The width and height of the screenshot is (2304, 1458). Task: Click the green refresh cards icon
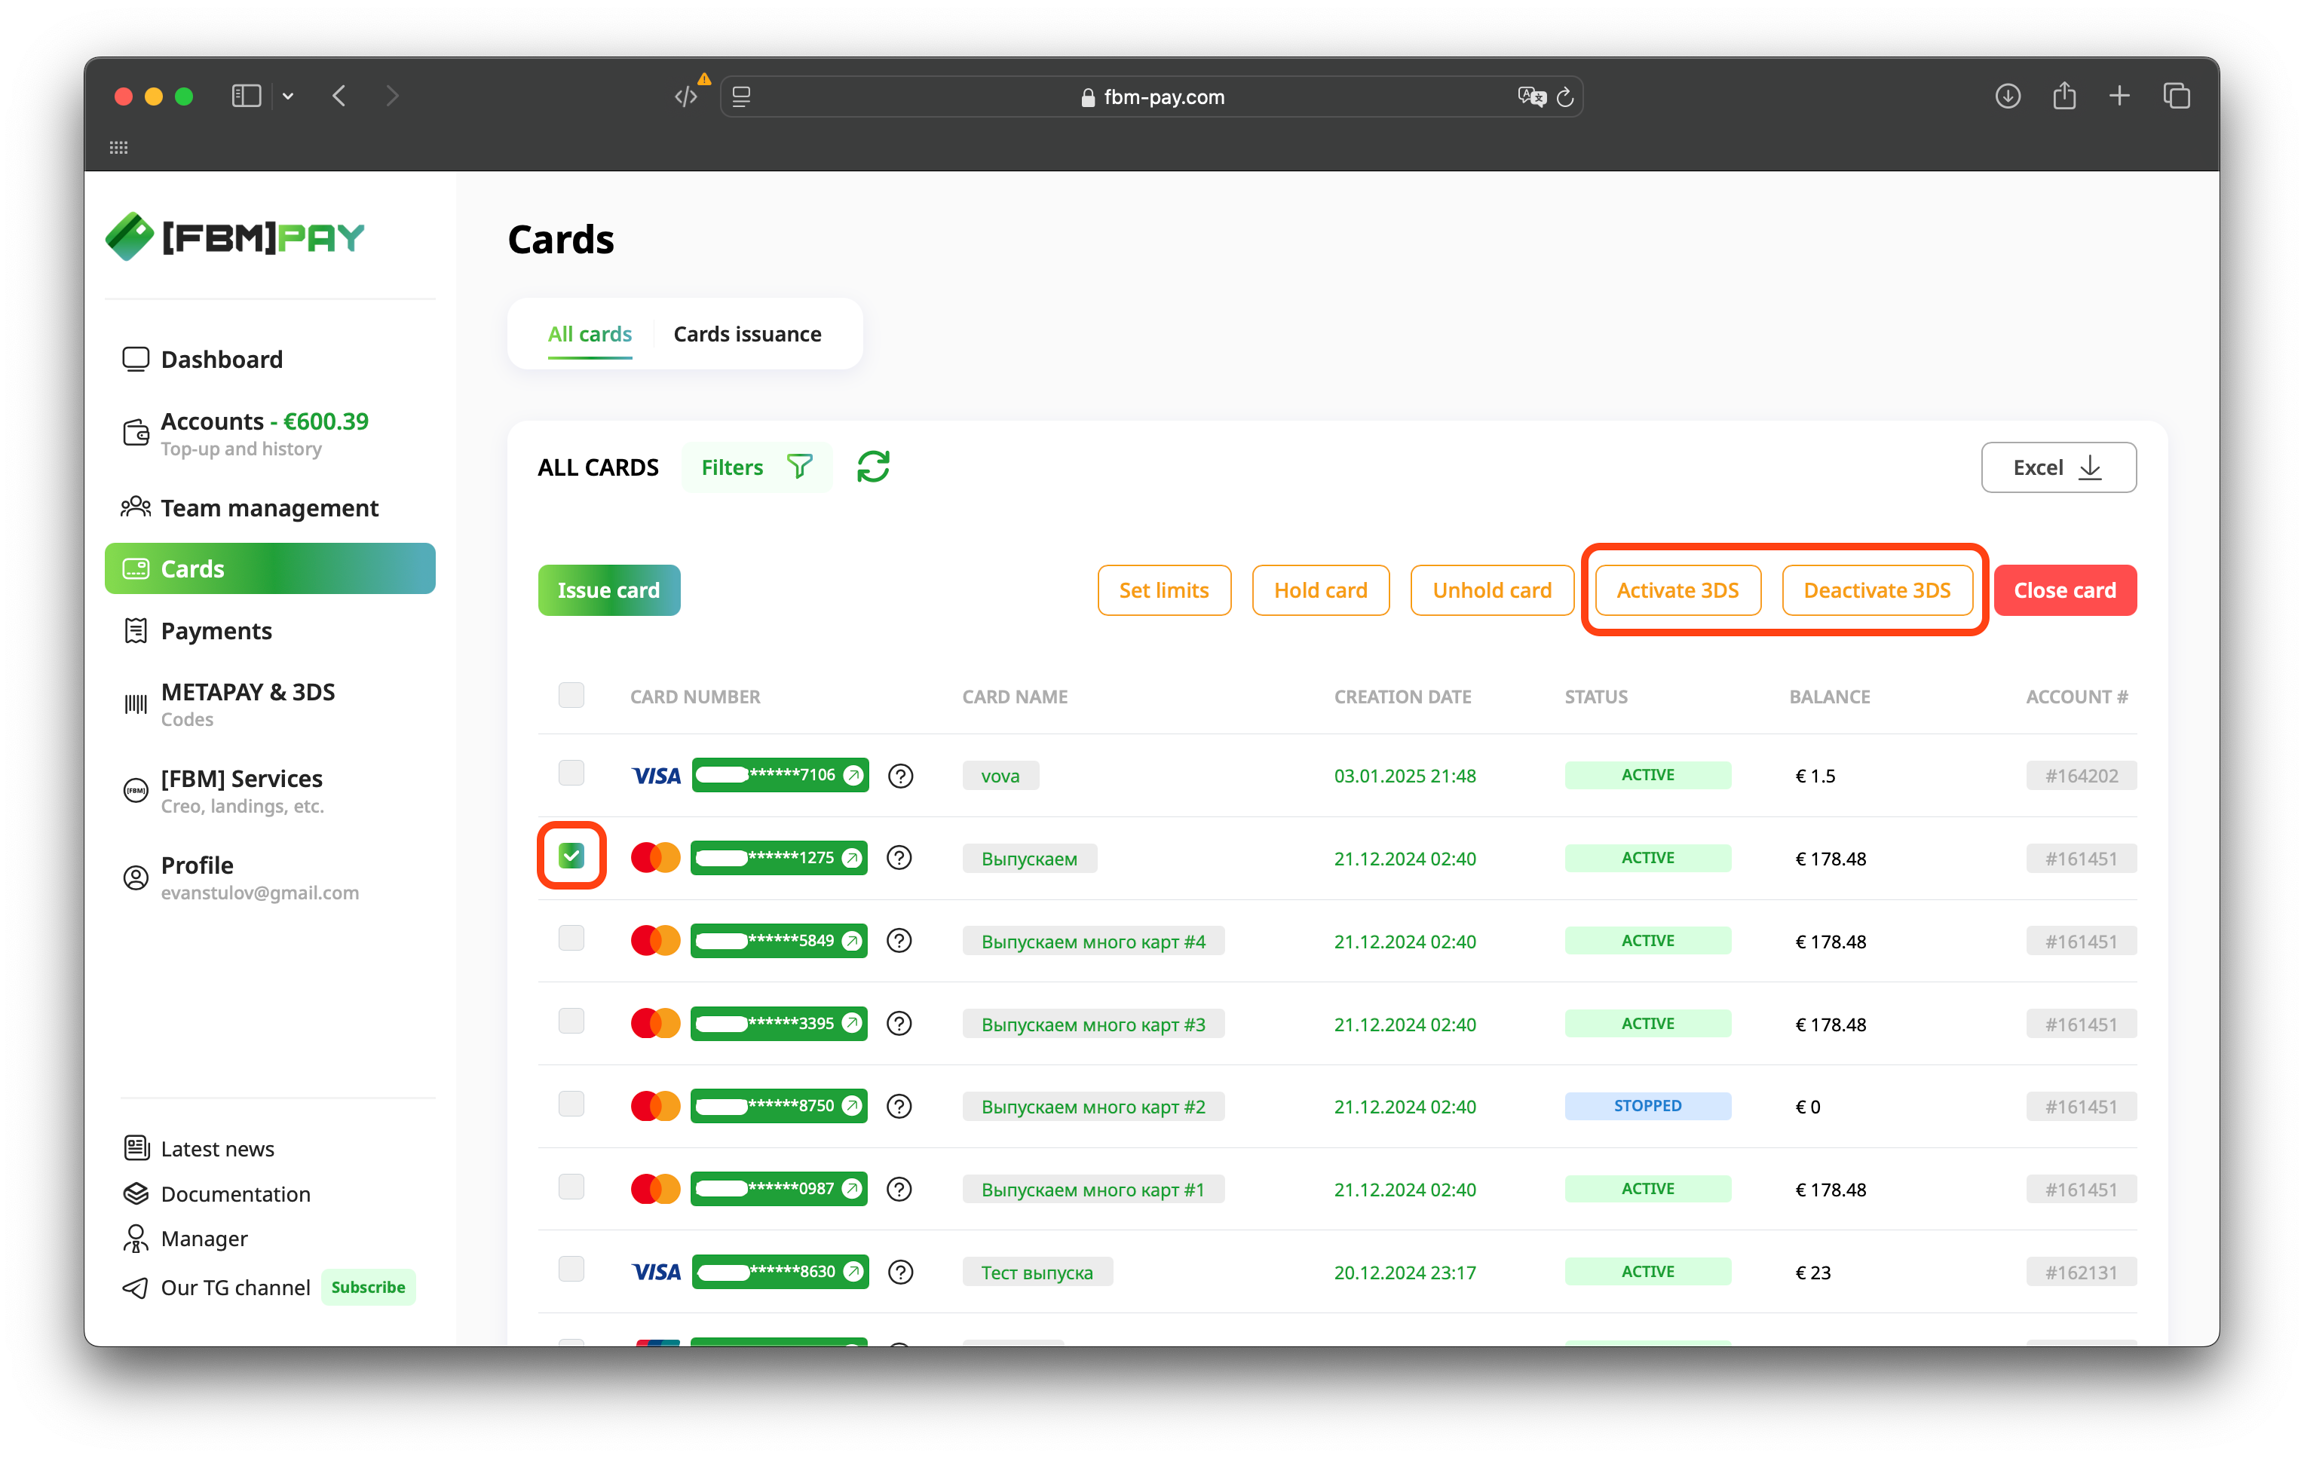point(872,467)
